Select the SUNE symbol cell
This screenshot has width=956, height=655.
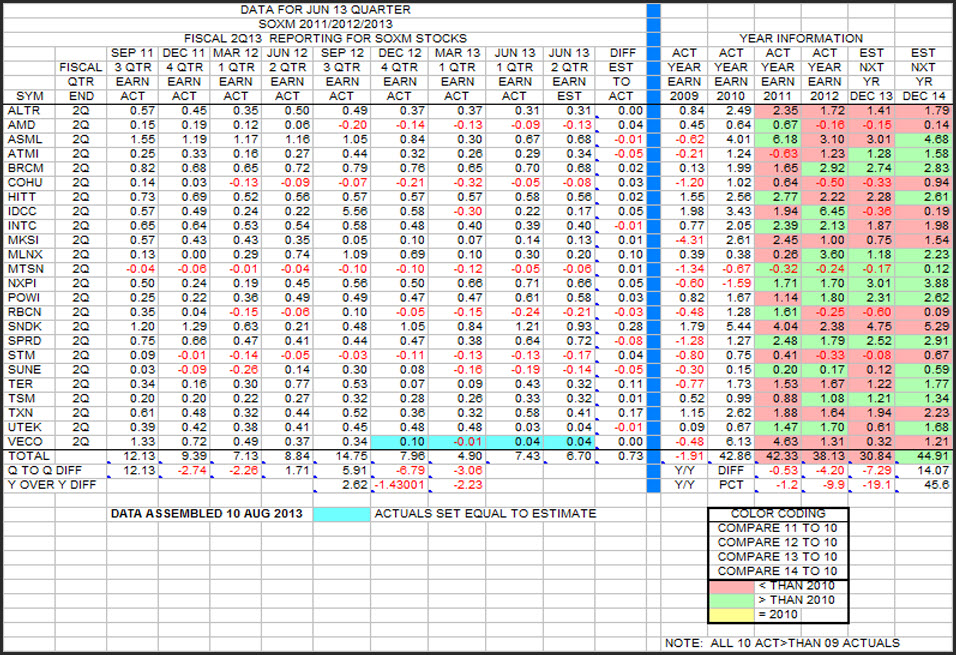point(29,370)
